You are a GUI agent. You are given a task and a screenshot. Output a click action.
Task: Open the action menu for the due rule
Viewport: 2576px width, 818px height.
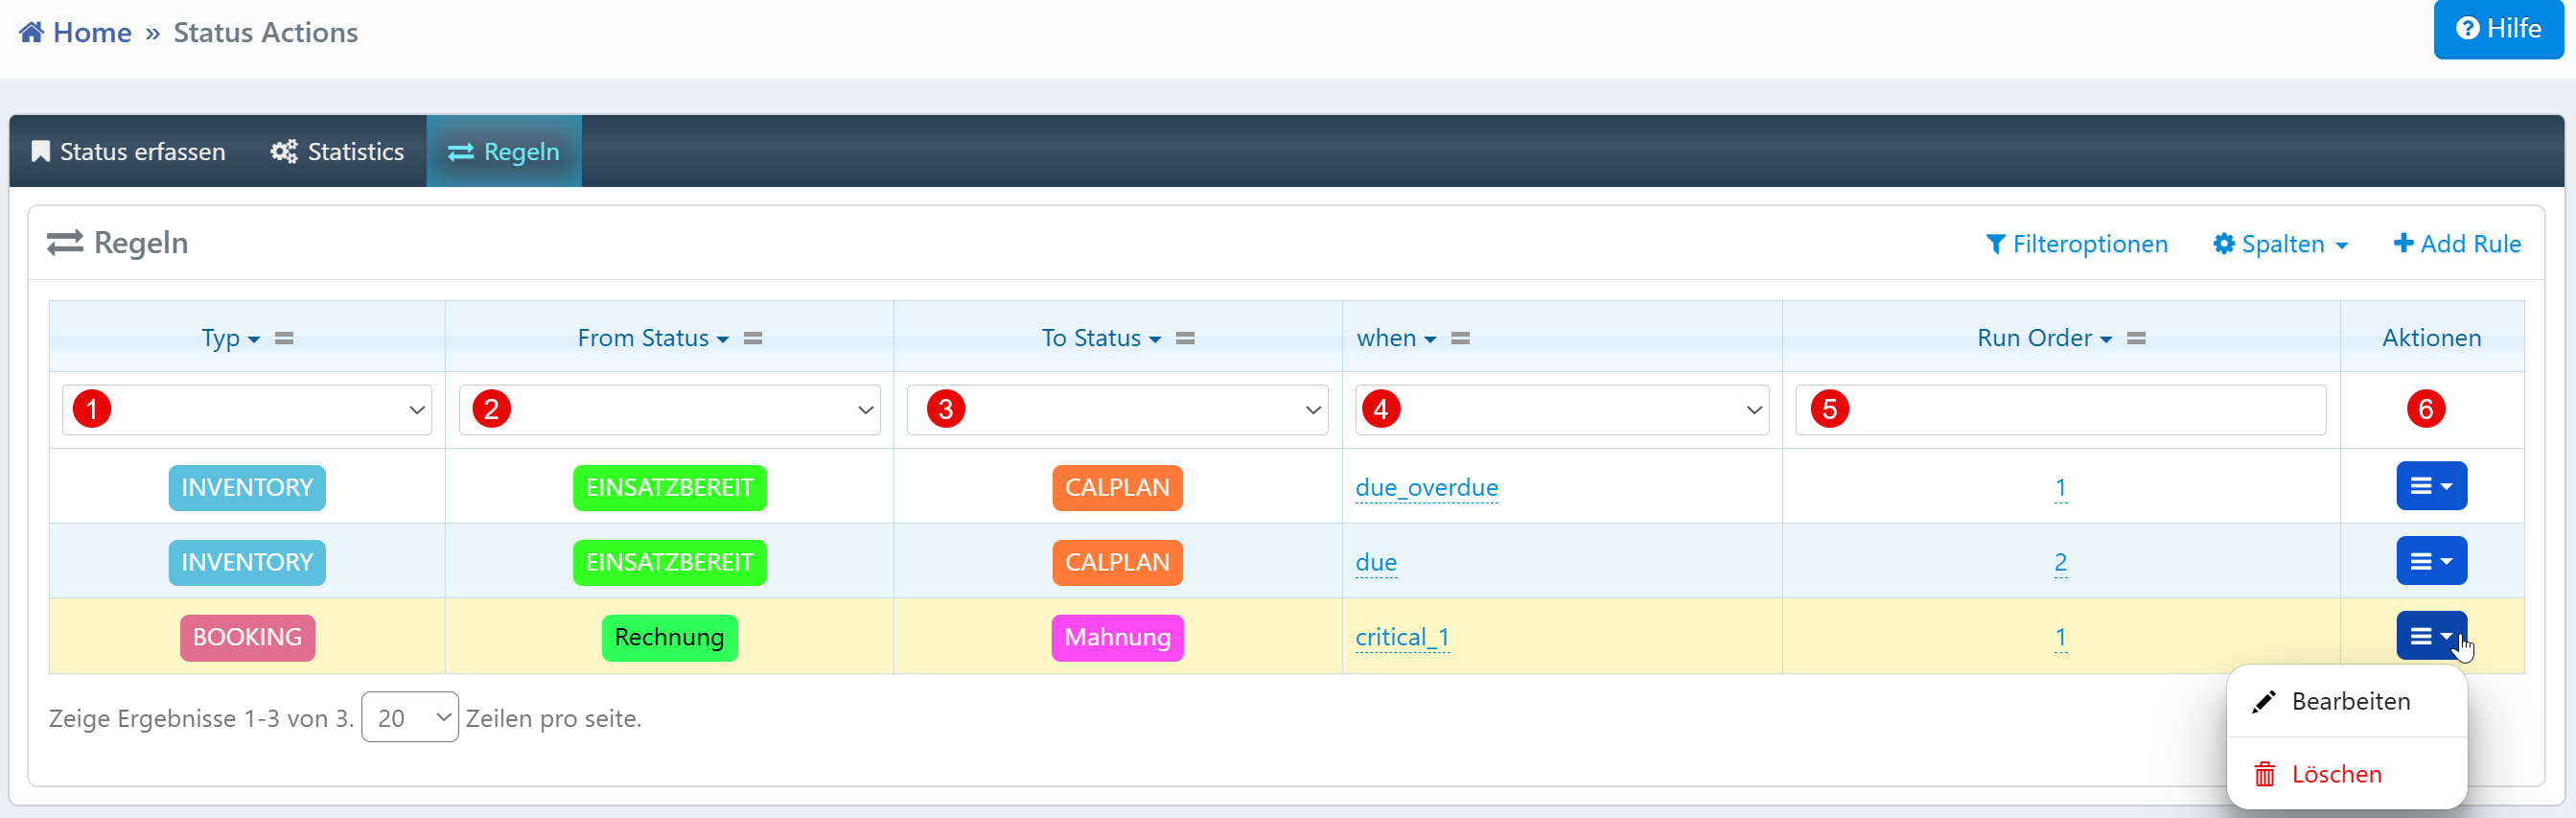point(2430,561)
